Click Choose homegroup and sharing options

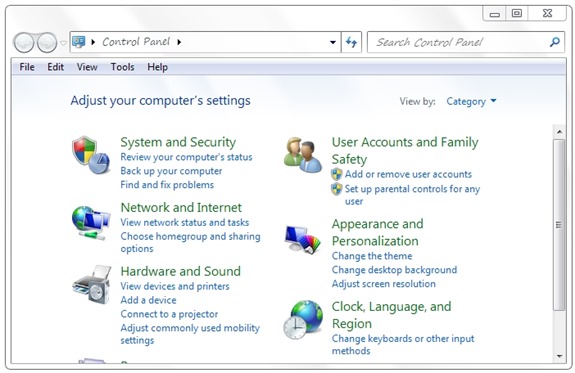click(190, 242)
